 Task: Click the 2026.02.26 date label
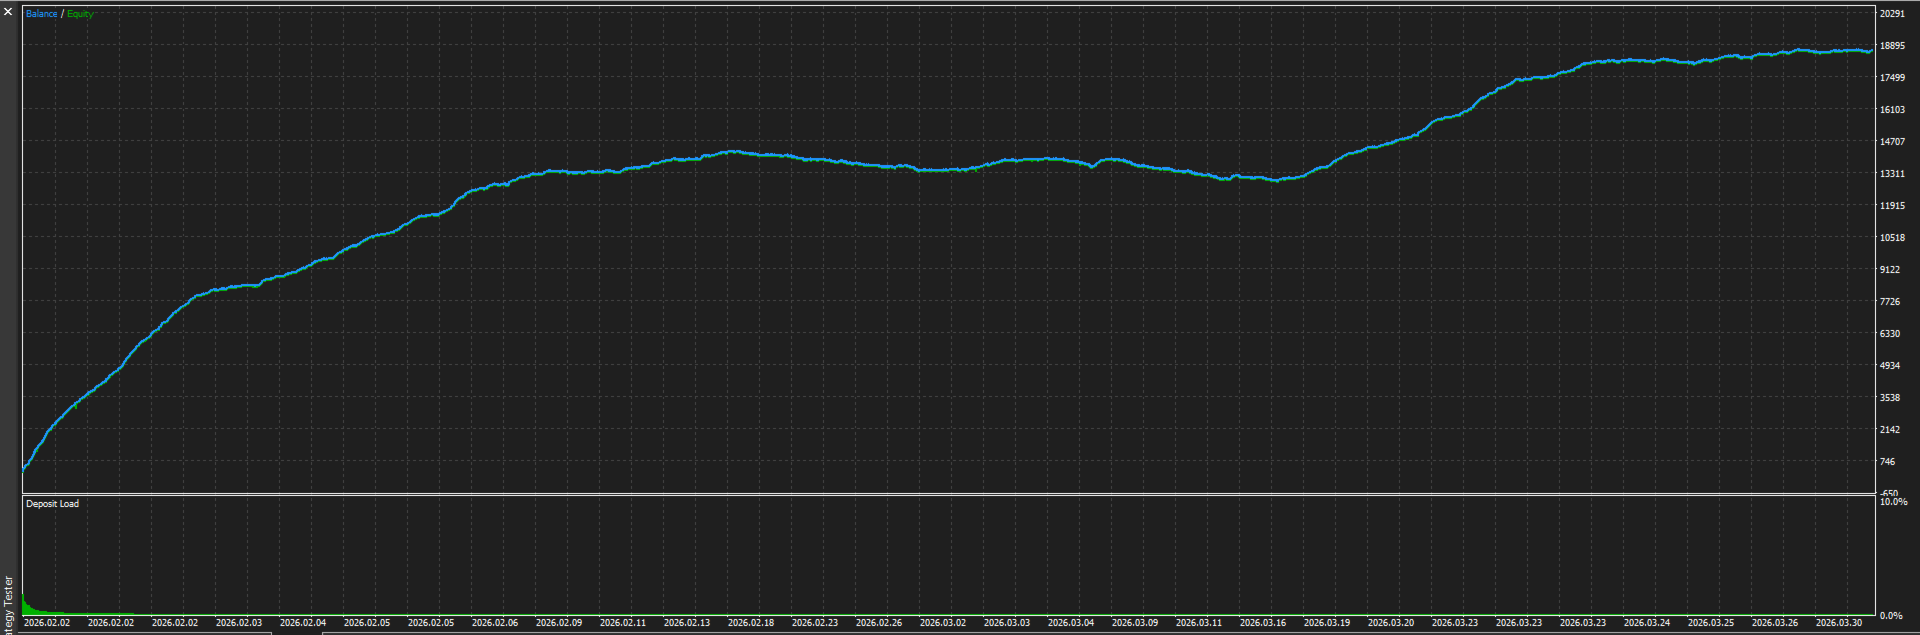pyautogui.click(x=879, y=623)
